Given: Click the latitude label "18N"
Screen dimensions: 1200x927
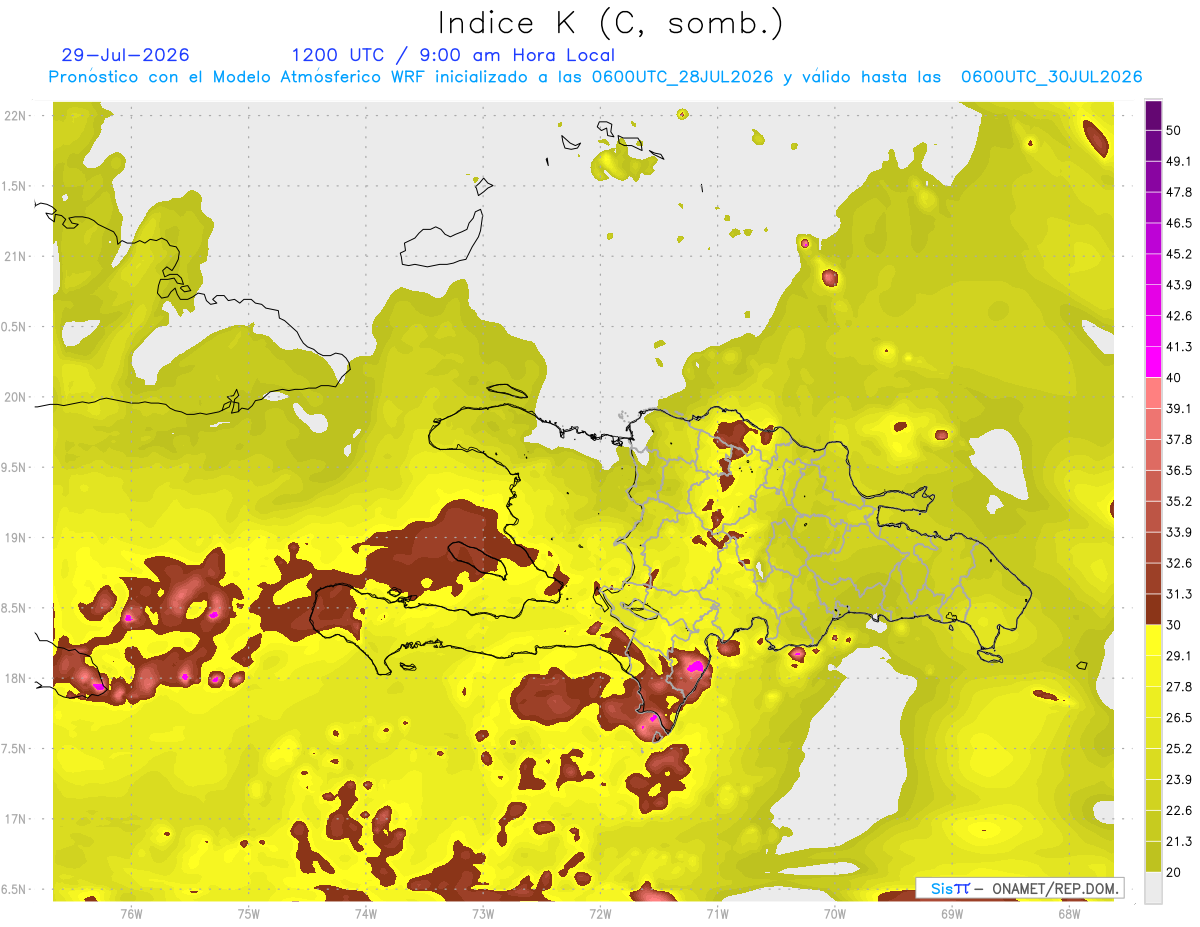Looking at the screenshot, I should tap(17, 679).
